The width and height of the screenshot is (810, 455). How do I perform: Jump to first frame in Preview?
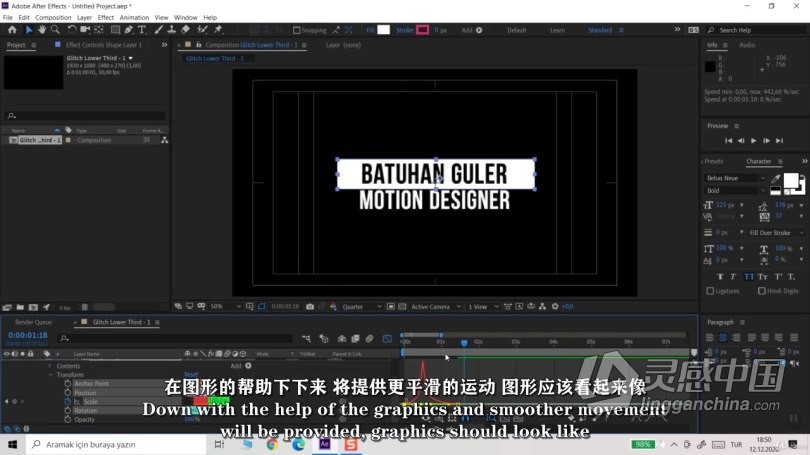tap(728, 140)
